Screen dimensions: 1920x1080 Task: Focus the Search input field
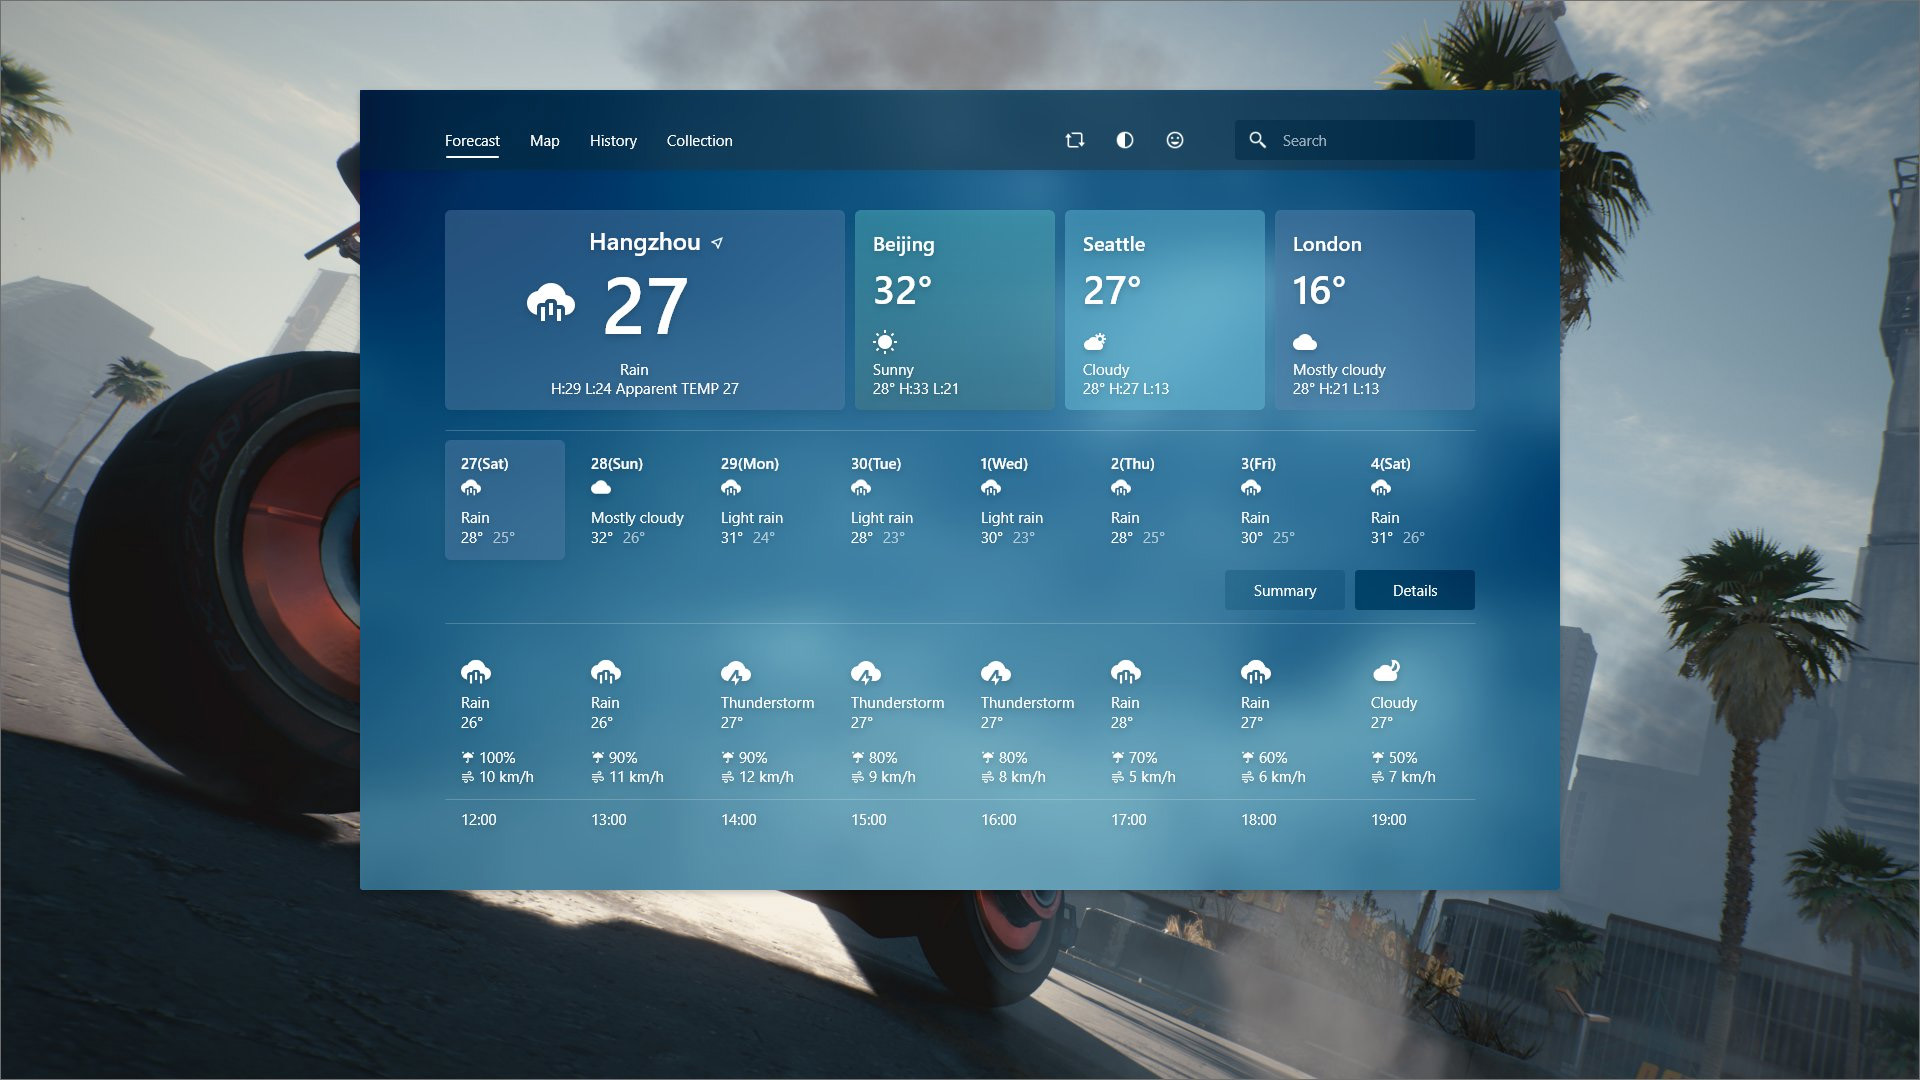point(1354,140)
